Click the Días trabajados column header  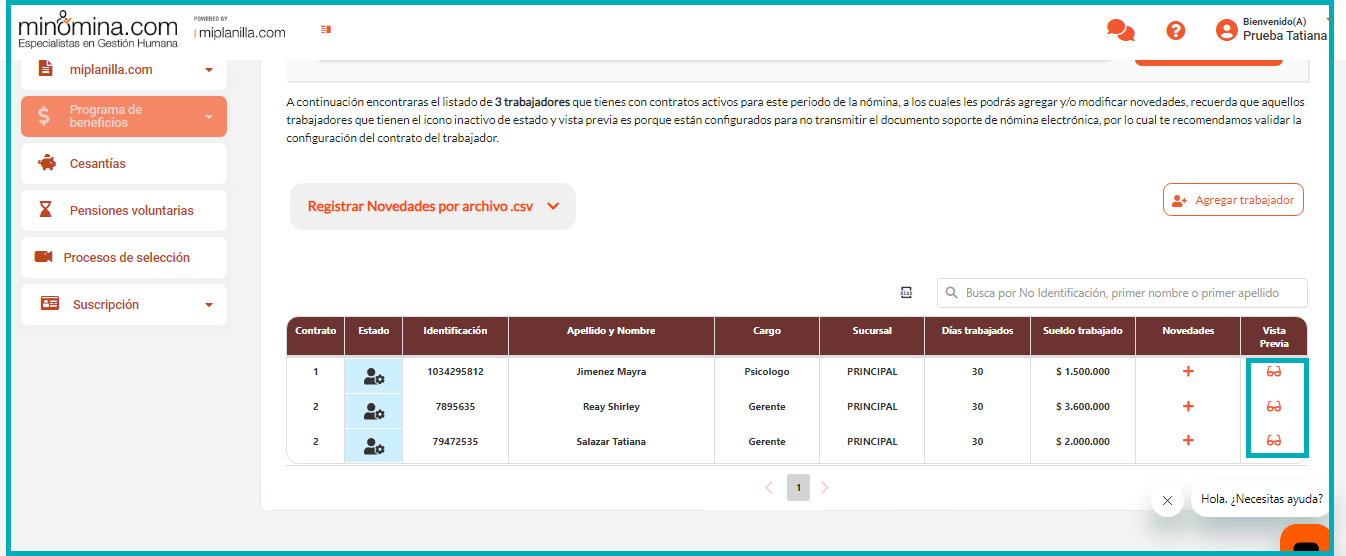pyautogui.click(x=977, y=336)
